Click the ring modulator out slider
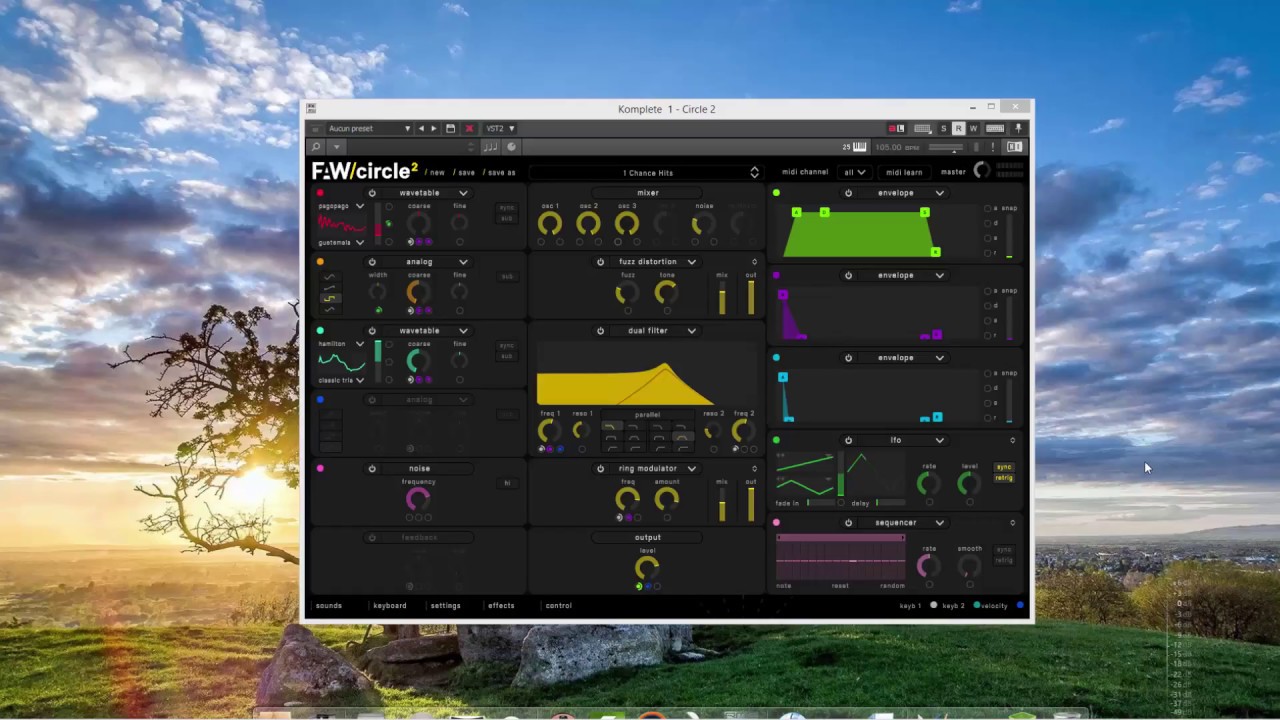This screenshot has height=720, width=1280. (751, 503)
